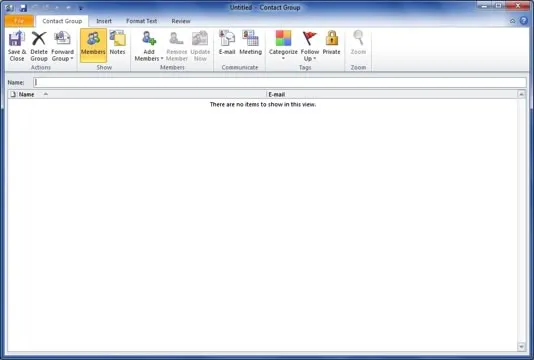Switch to Insert tab
The width and height of the screenshot is (534, 360).
(x=104, y=21)
